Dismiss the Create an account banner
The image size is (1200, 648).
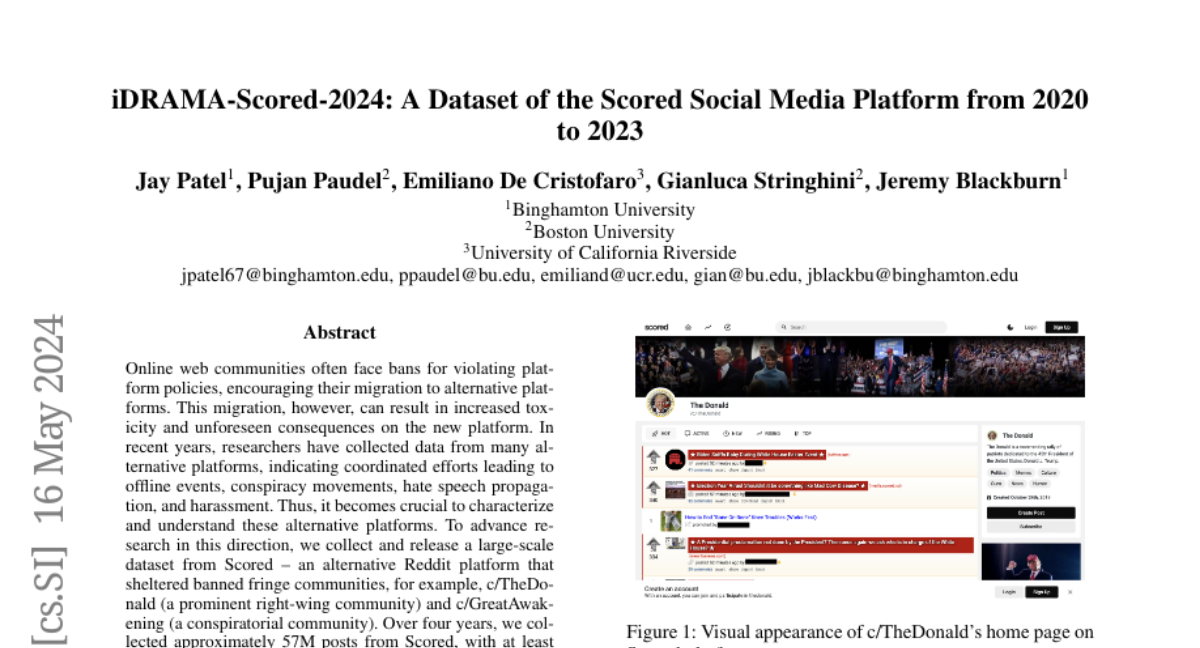click(1070, 591)
